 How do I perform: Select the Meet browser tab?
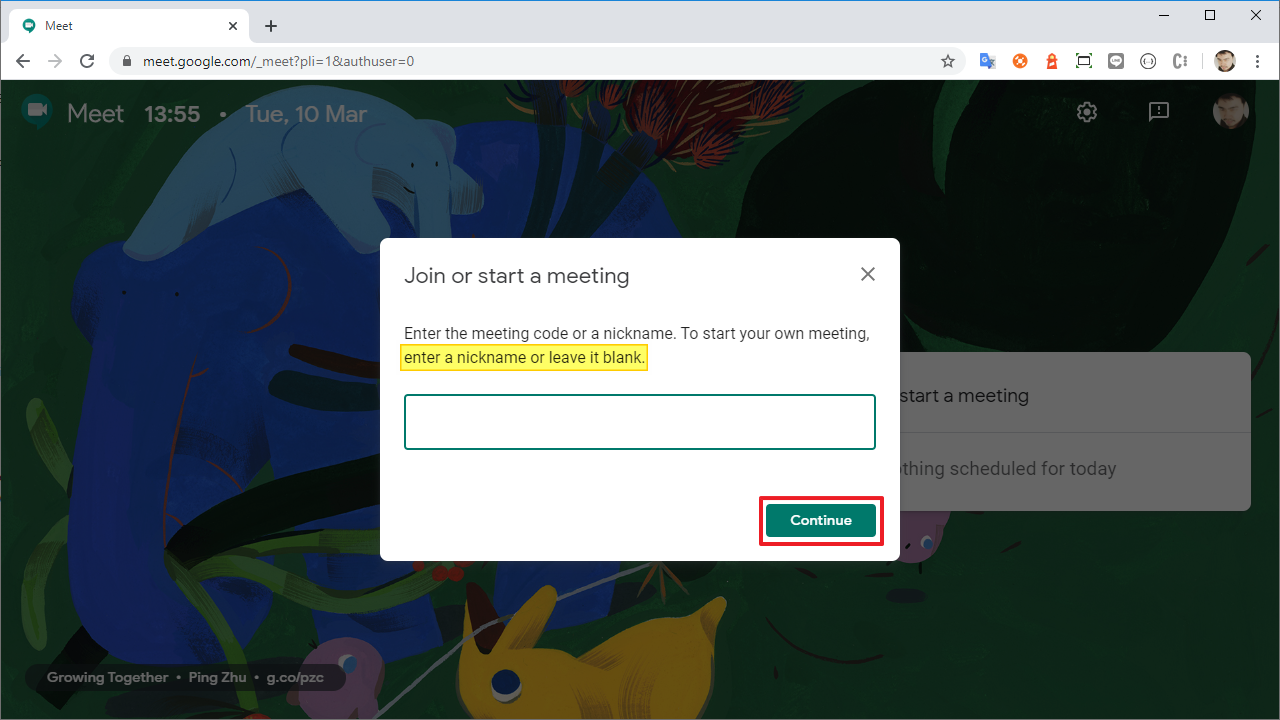tap(130, 26)
